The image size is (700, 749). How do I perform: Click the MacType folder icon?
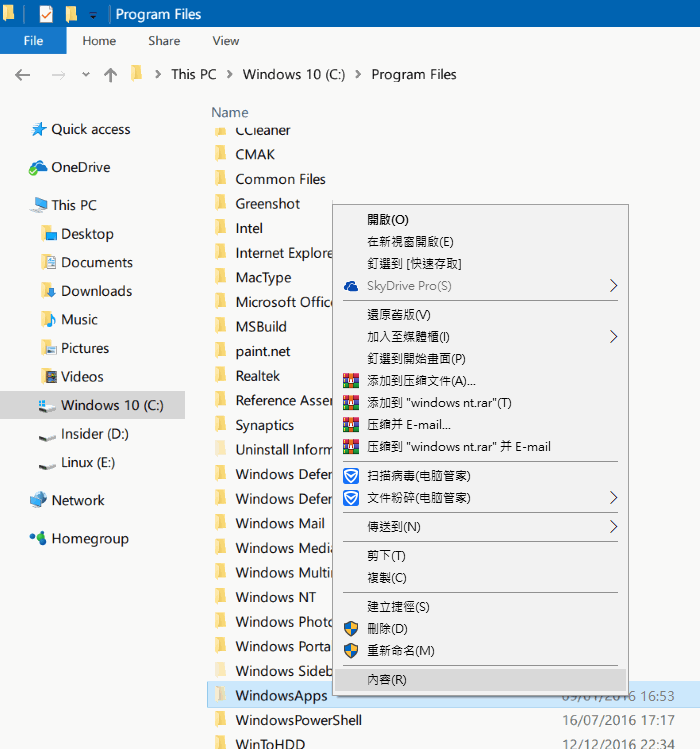221,277
